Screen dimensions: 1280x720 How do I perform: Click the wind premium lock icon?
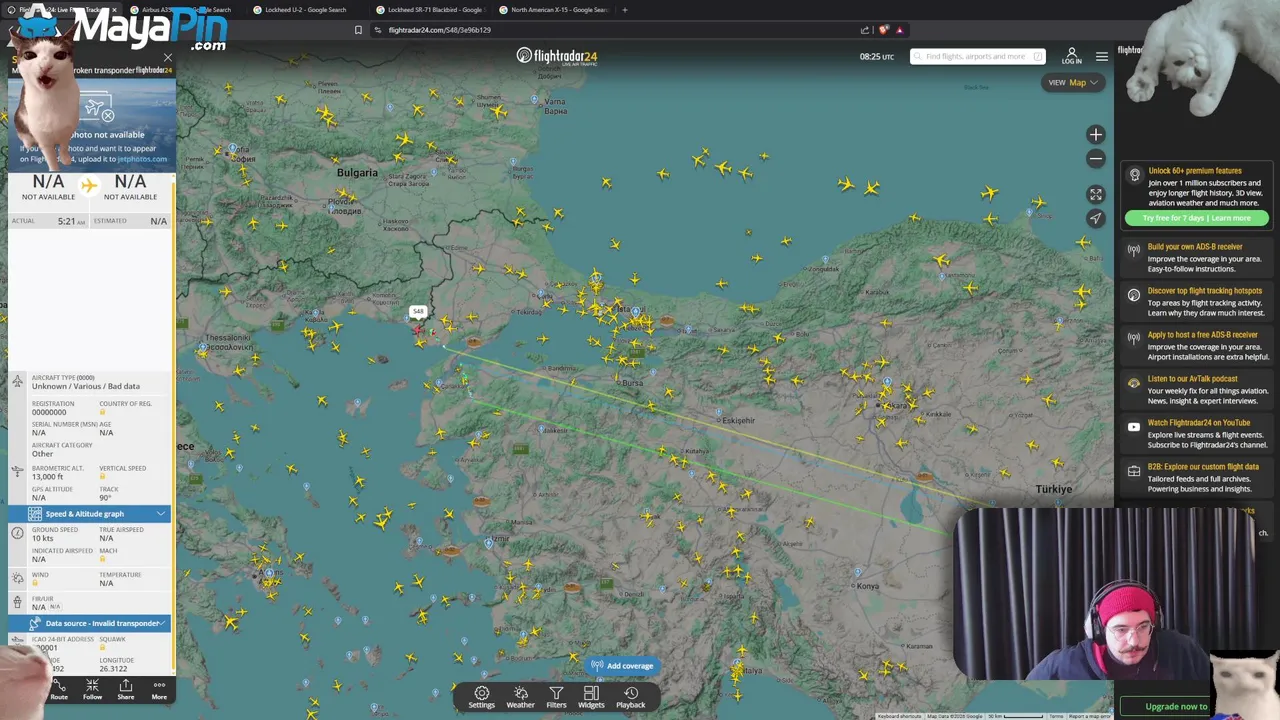point(36,583)
